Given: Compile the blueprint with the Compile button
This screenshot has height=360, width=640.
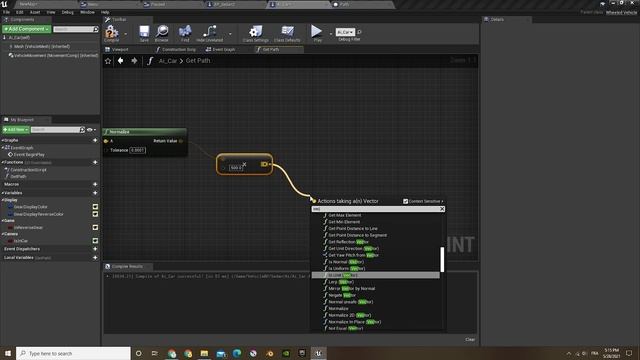Looking at the screenshot, I should click(111, 33).
